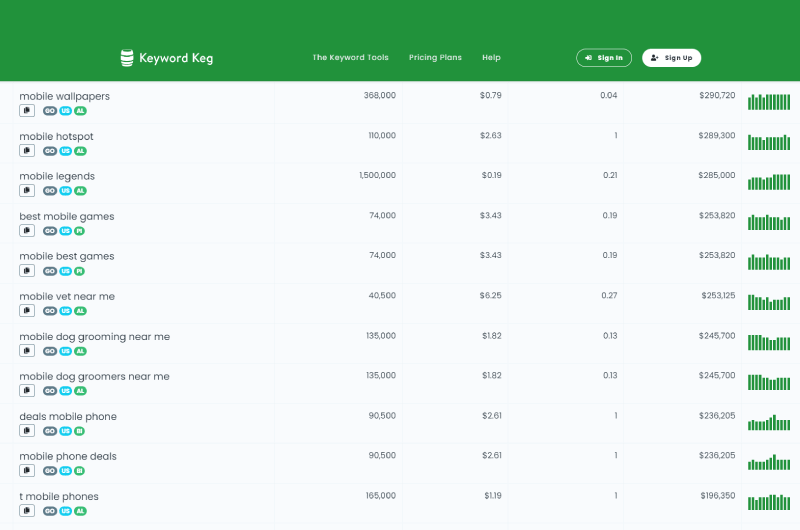
Task: Click the 110,000 volume cell
Action: (x=382, y=136)
